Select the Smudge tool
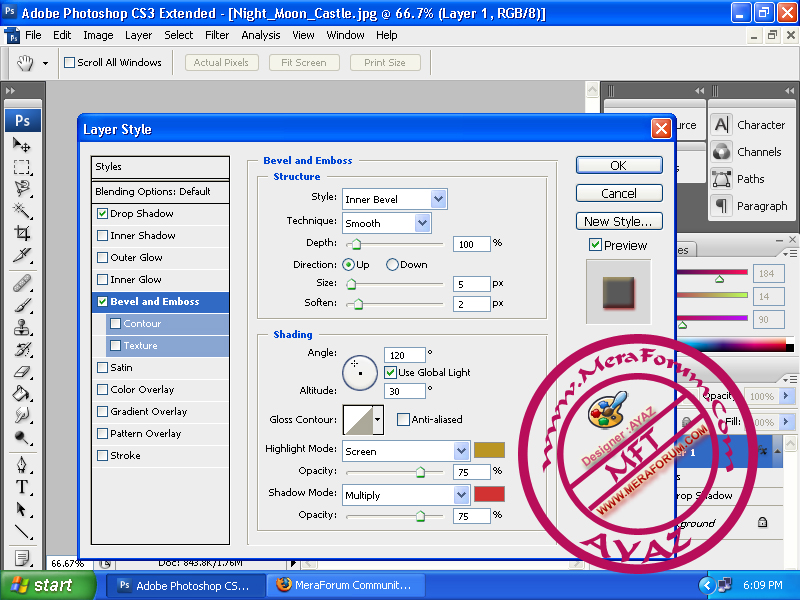800x600 pixels. [21, 415]
